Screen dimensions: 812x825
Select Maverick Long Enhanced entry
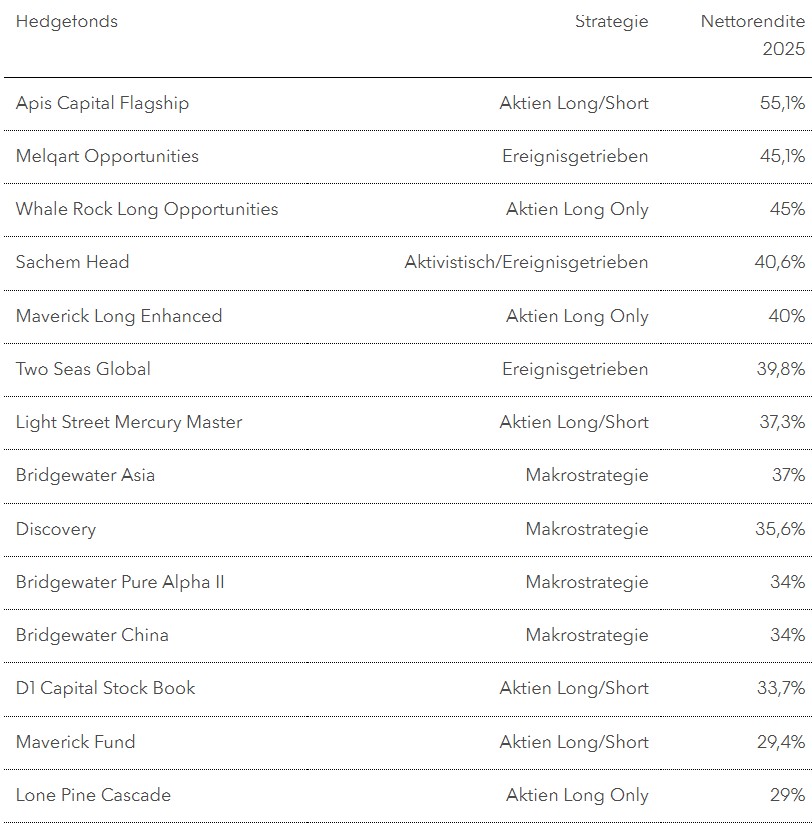click(x=119, y=316)
